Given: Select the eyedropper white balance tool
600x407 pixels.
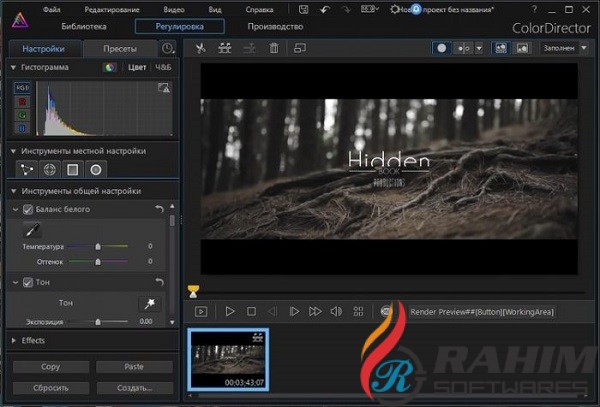Looking at the screenshot, I should (x=30, y=229).
